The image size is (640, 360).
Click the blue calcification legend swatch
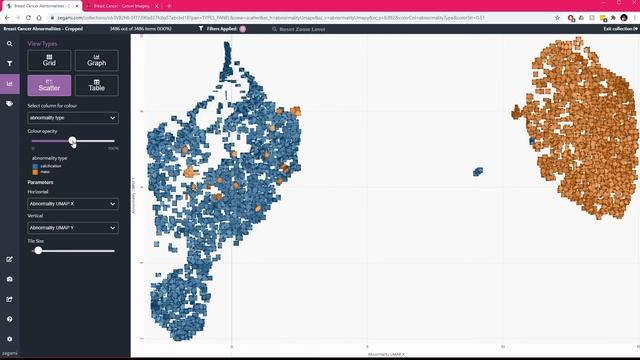[35, 166]
